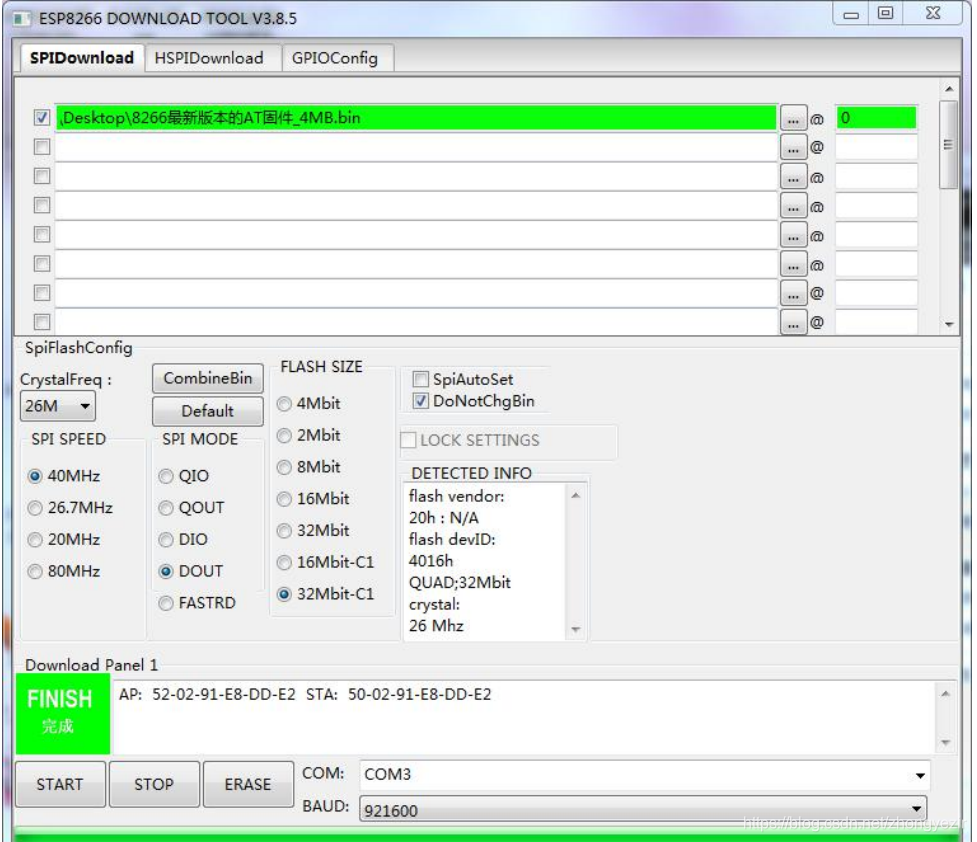Click the Download Panel log scroll up arrow

(x=945, y=694)
